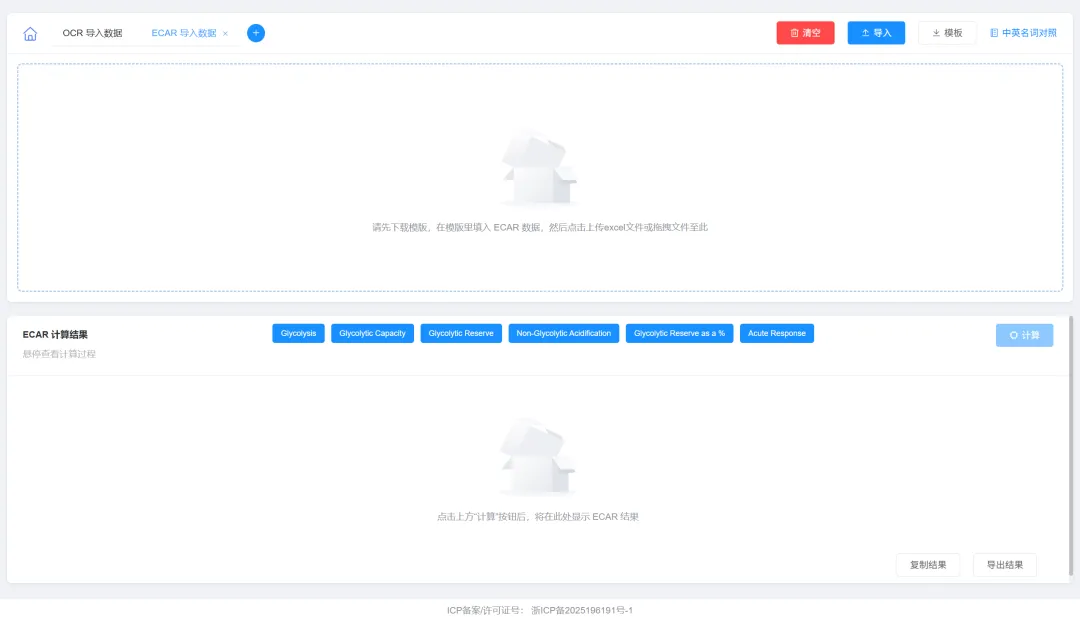Image resolution: width=1080 pixels, height=617 pixels.
Task: Click 导出结果 to export results
Action: [1004, 565]
